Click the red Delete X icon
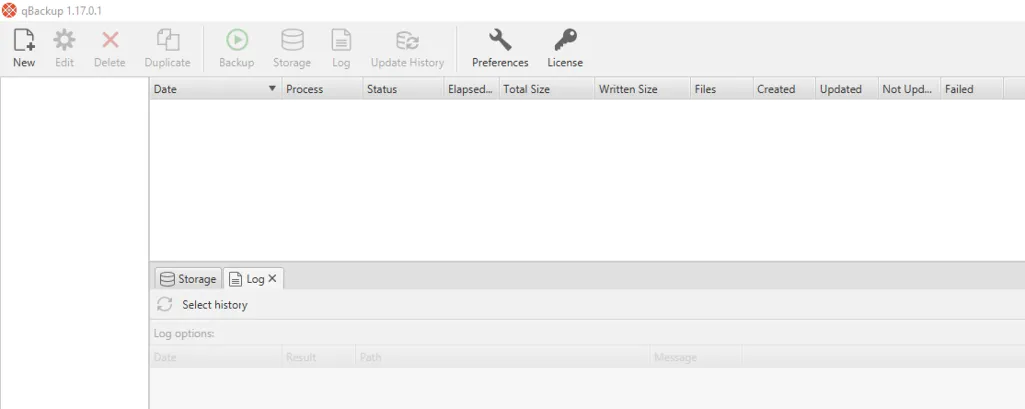The image size is (1025, 409). point(110,41)
